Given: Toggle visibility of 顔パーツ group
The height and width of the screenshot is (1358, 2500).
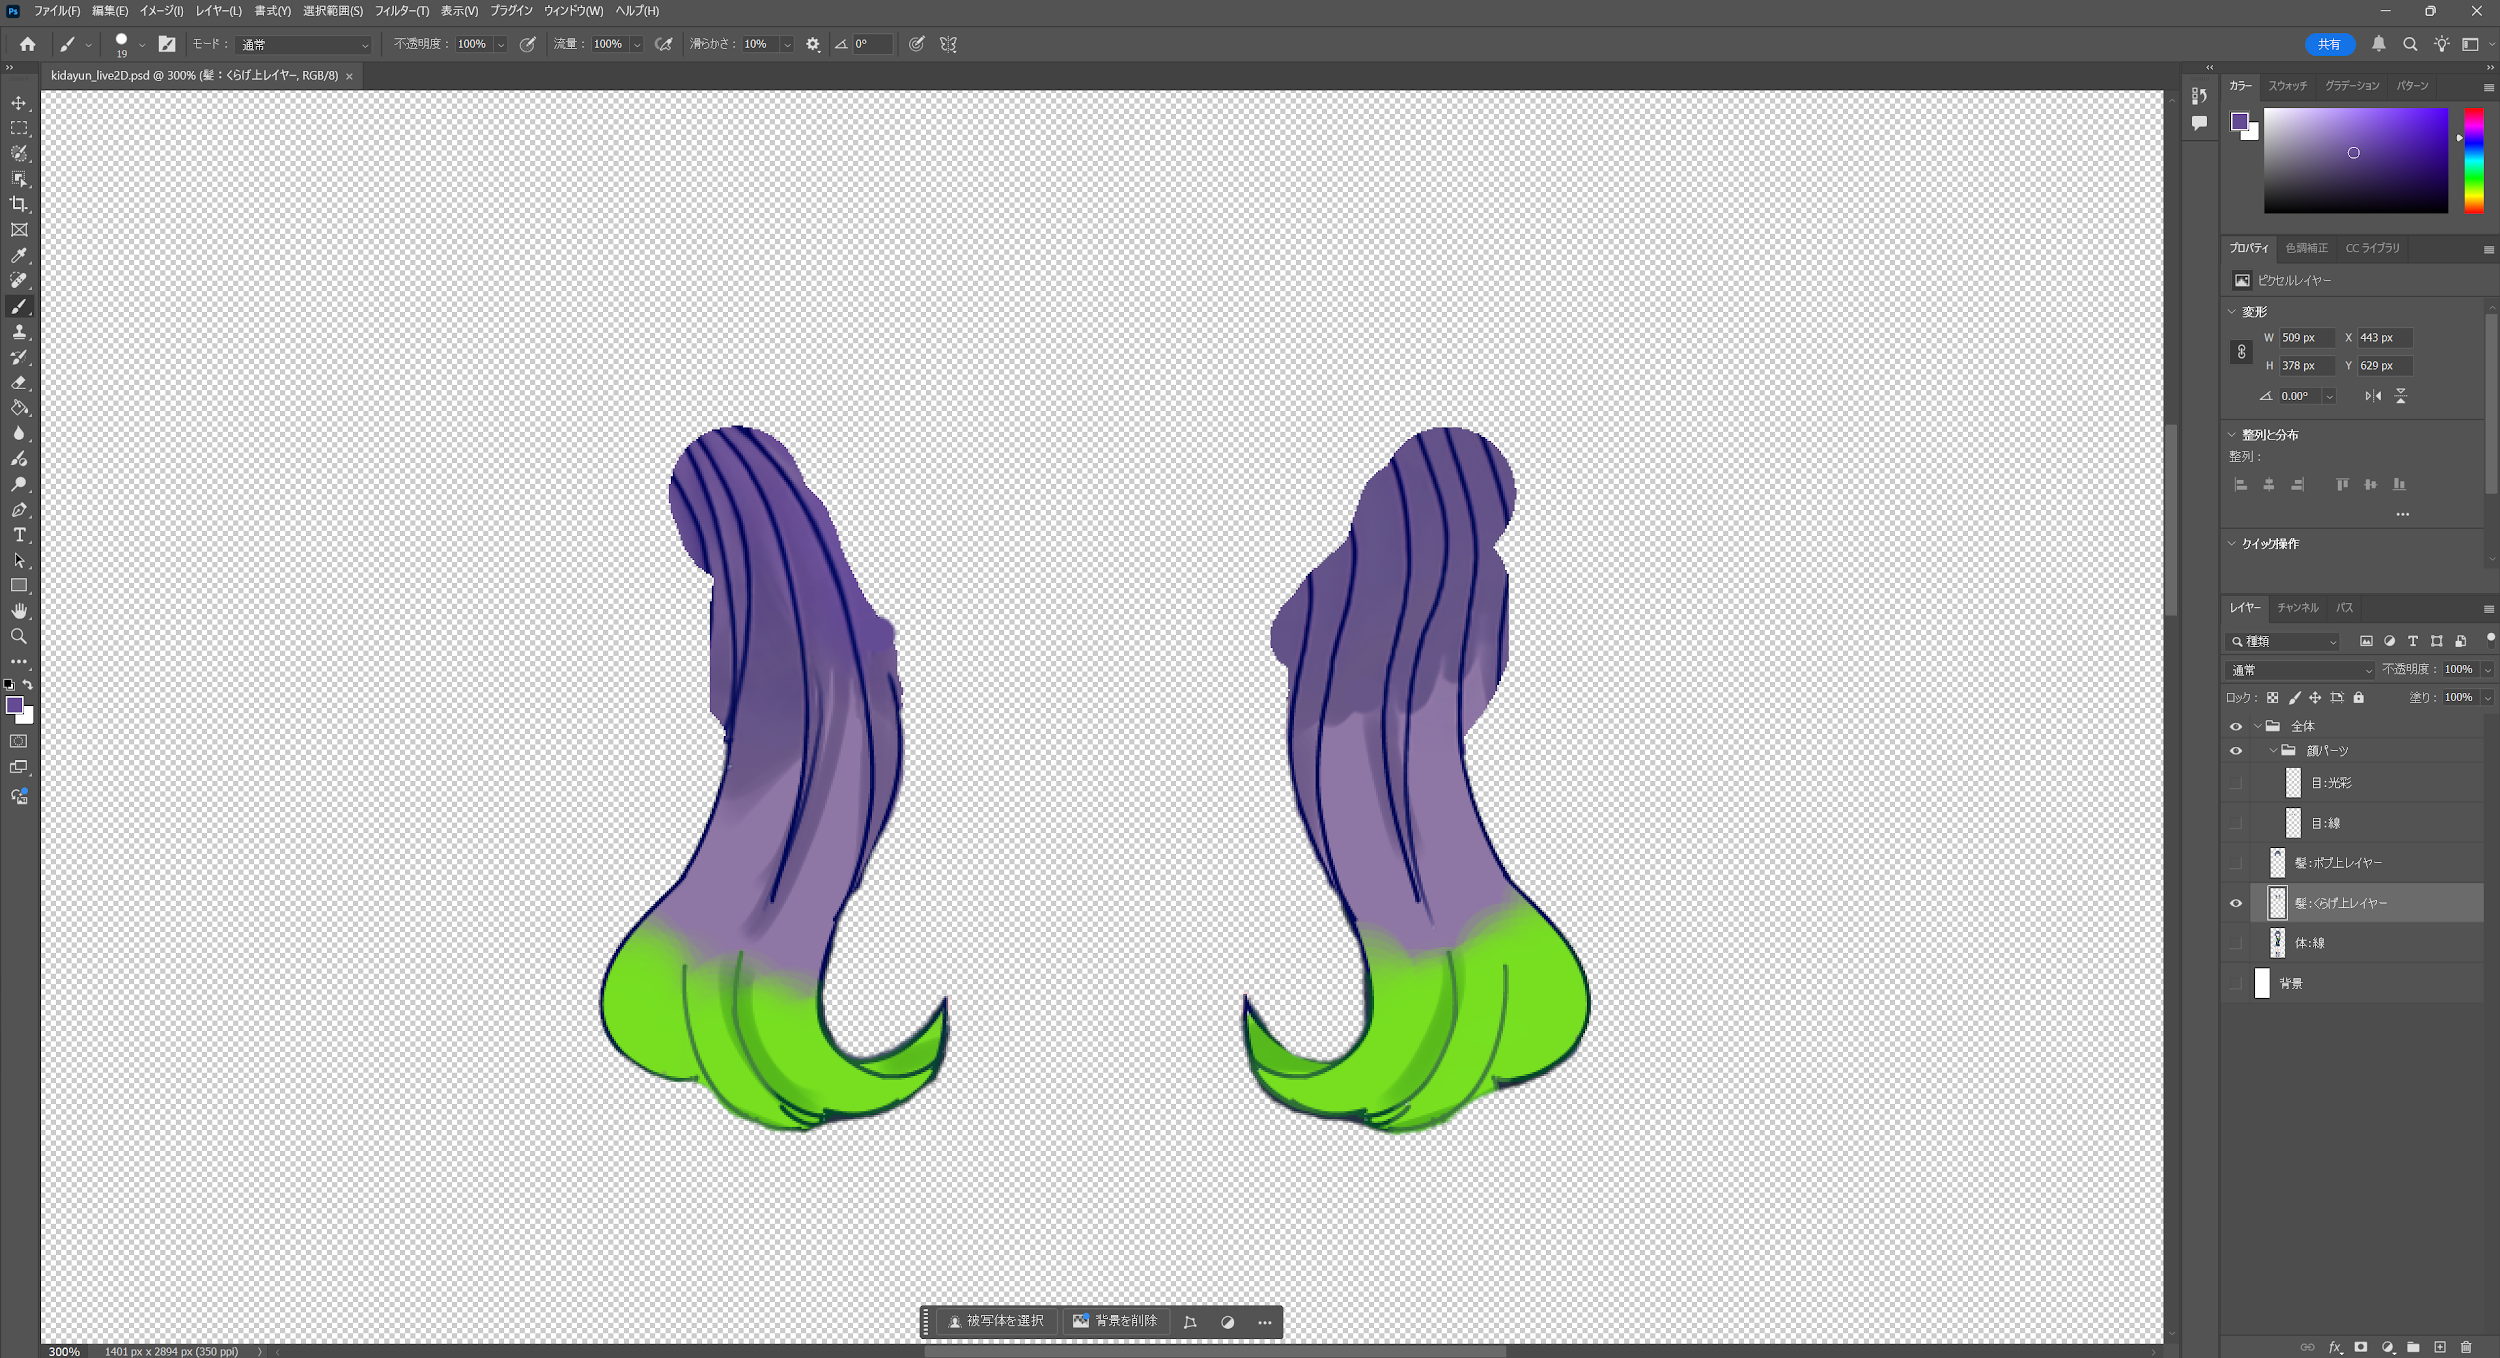Looking at the screenshot, I should pos(2236,751).
